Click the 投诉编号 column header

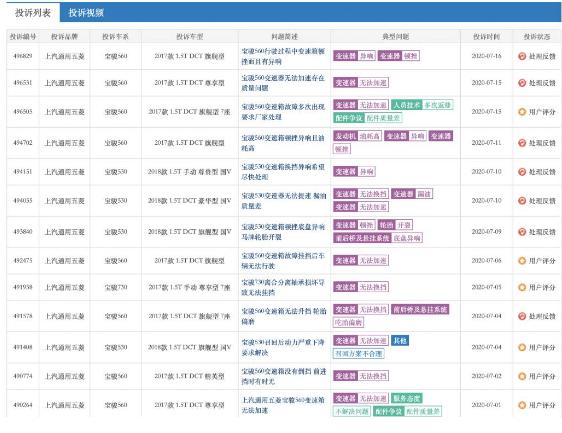pos(23,37)
